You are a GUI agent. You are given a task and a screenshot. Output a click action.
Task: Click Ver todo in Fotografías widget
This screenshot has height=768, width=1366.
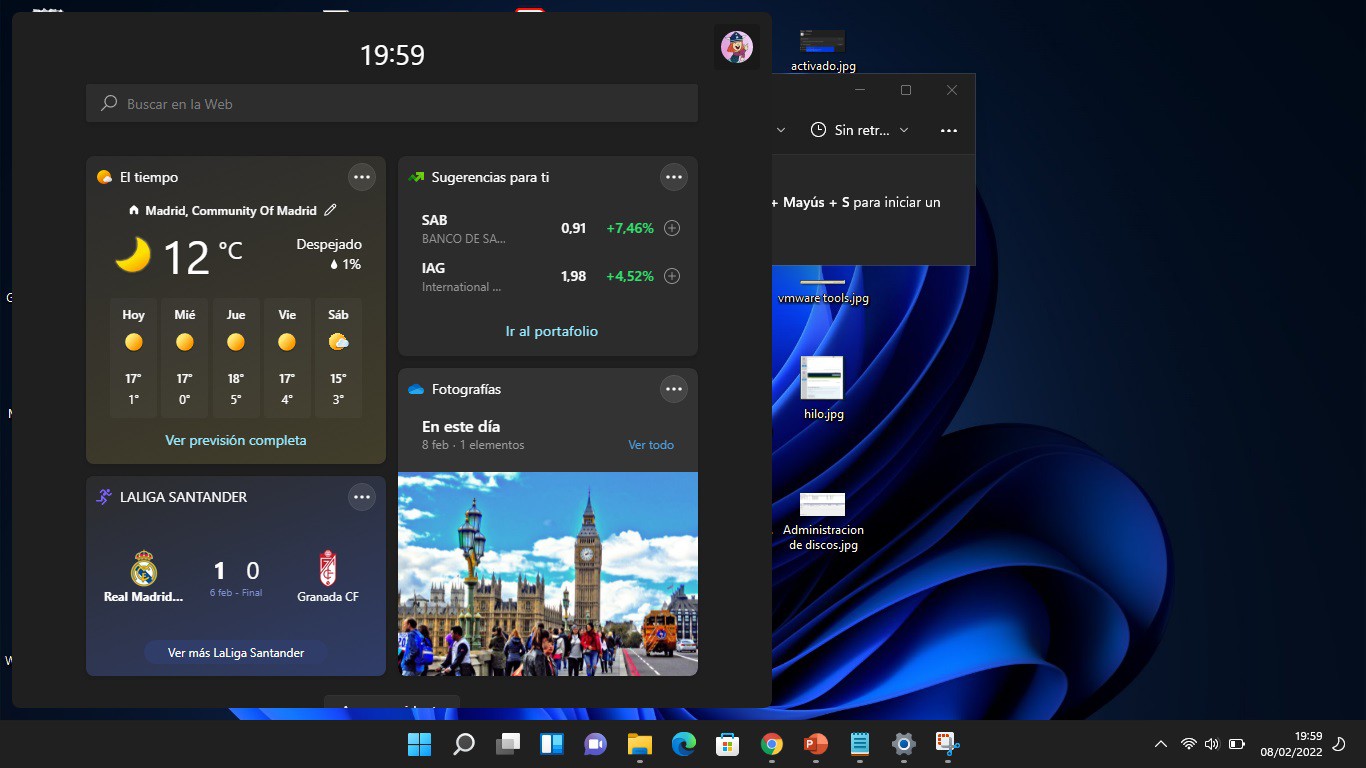tap(650, 445)
